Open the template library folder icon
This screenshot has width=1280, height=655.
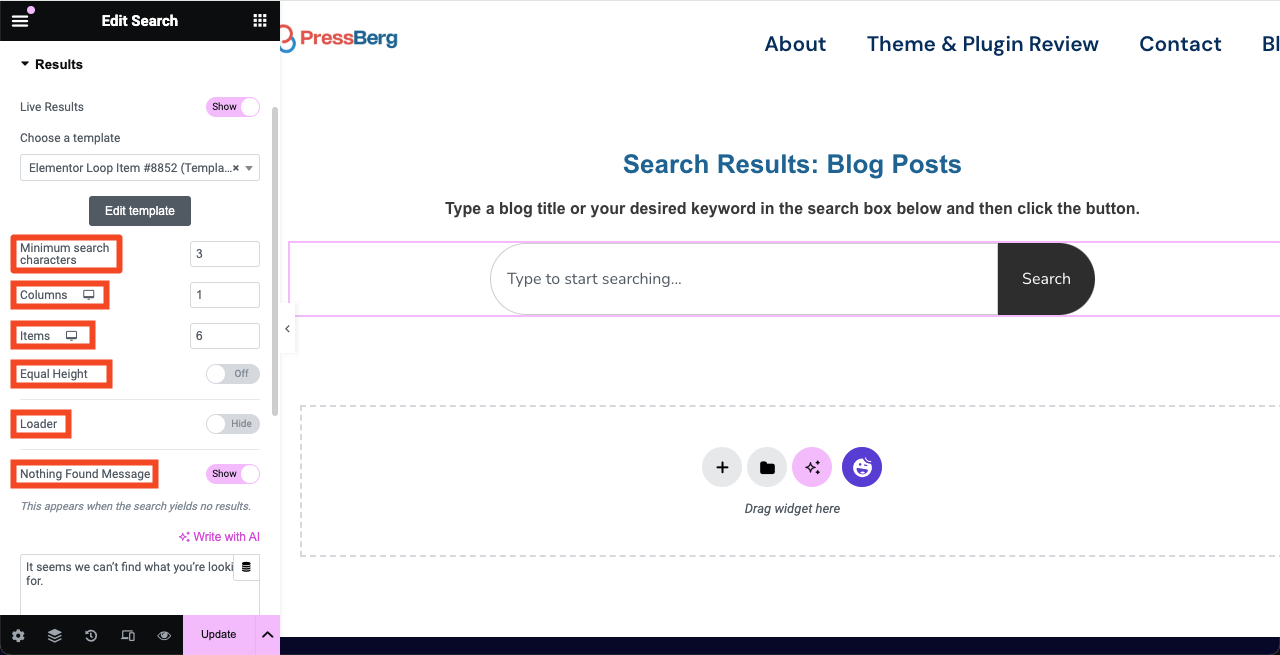tap(767, 467)
